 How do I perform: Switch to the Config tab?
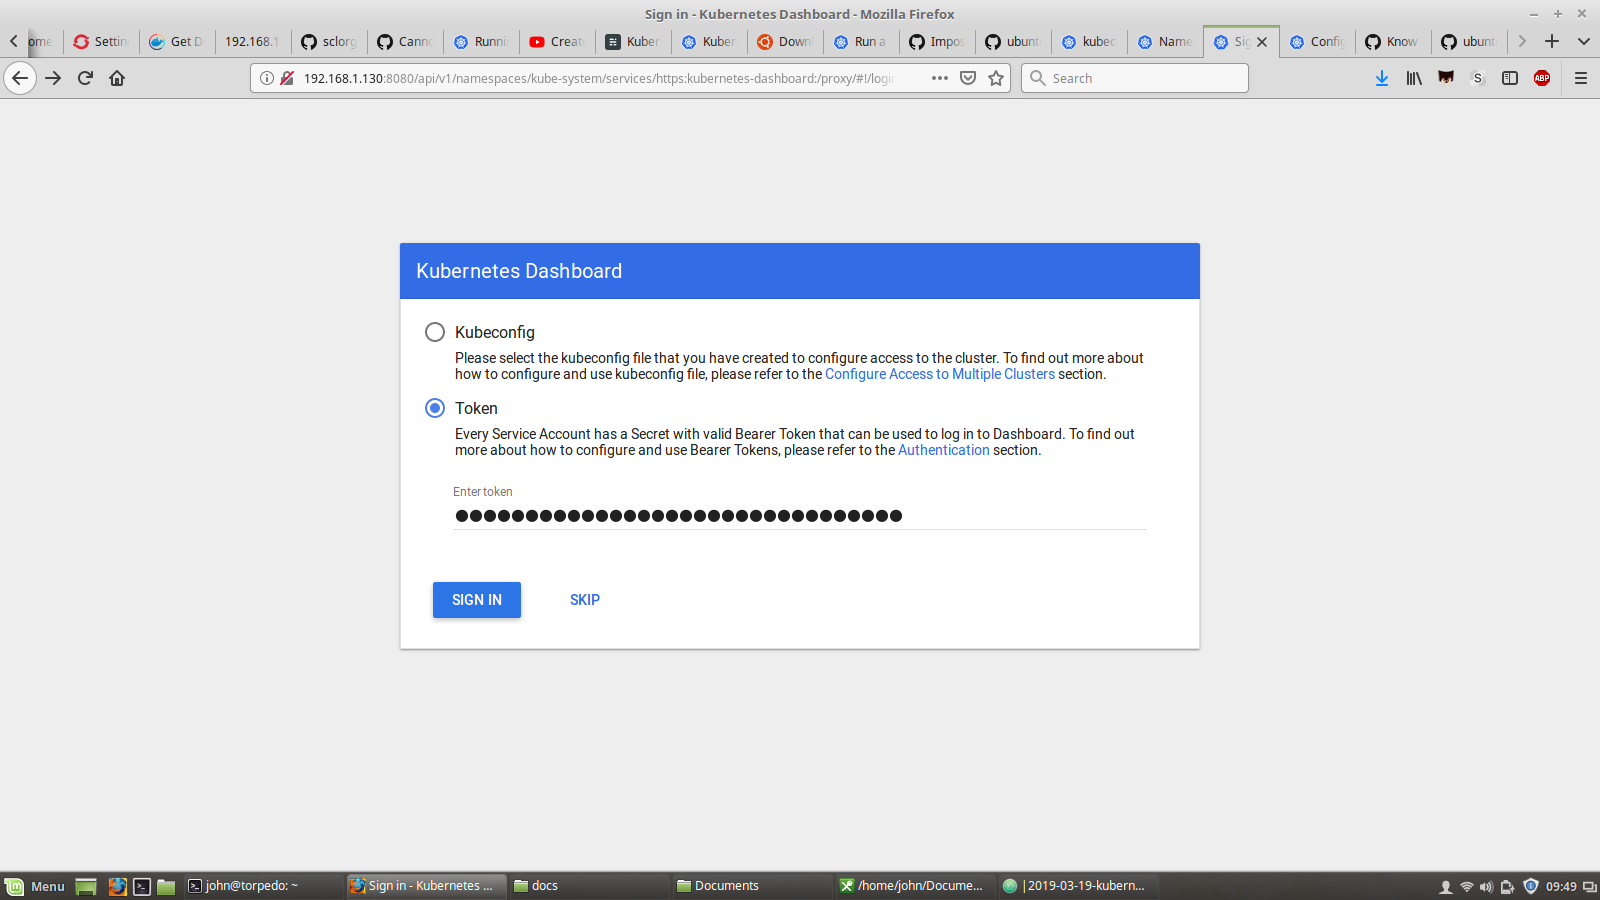(x=1317, y=41)
